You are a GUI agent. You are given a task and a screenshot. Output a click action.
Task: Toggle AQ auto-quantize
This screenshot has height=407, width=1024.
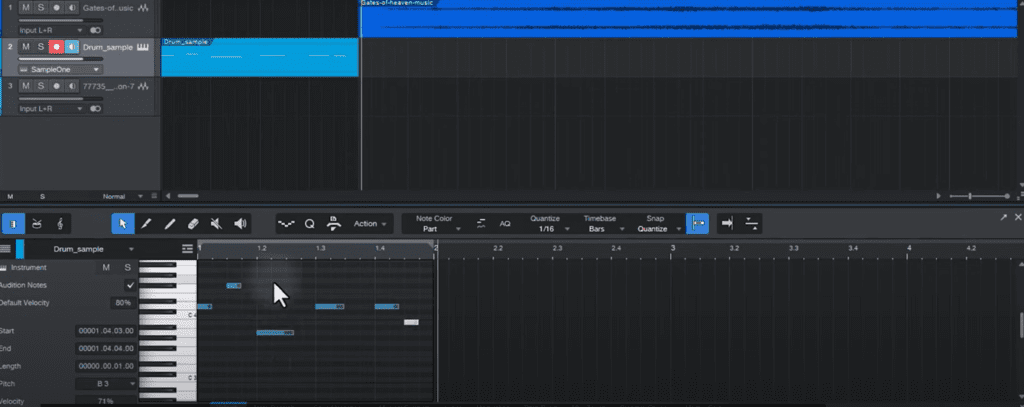(x=505, y=224)
